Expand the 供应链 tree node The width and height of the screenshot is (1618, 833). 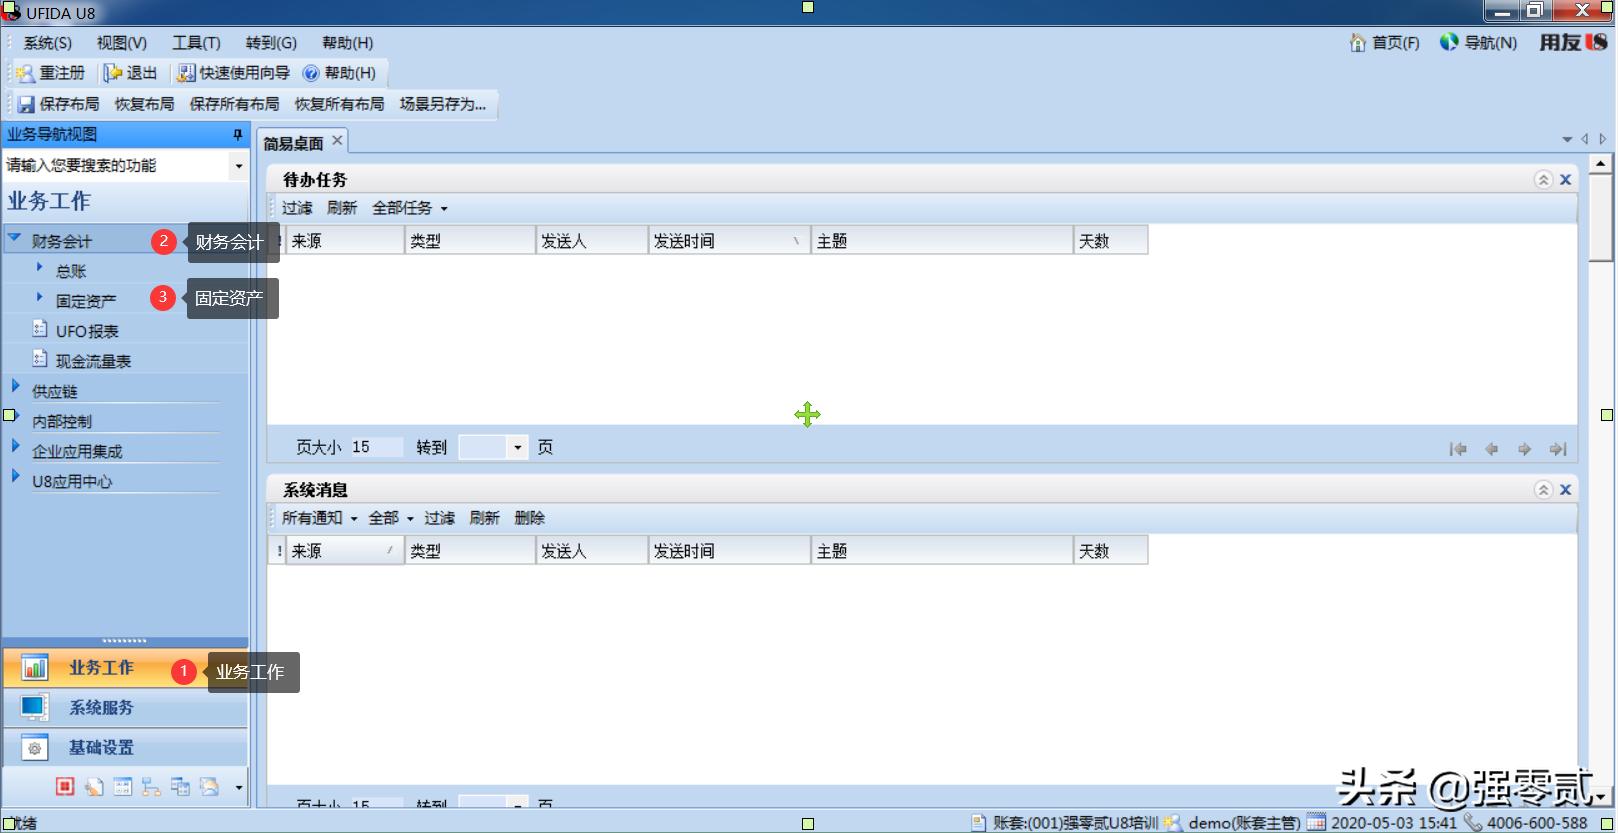tap(15, 386)
